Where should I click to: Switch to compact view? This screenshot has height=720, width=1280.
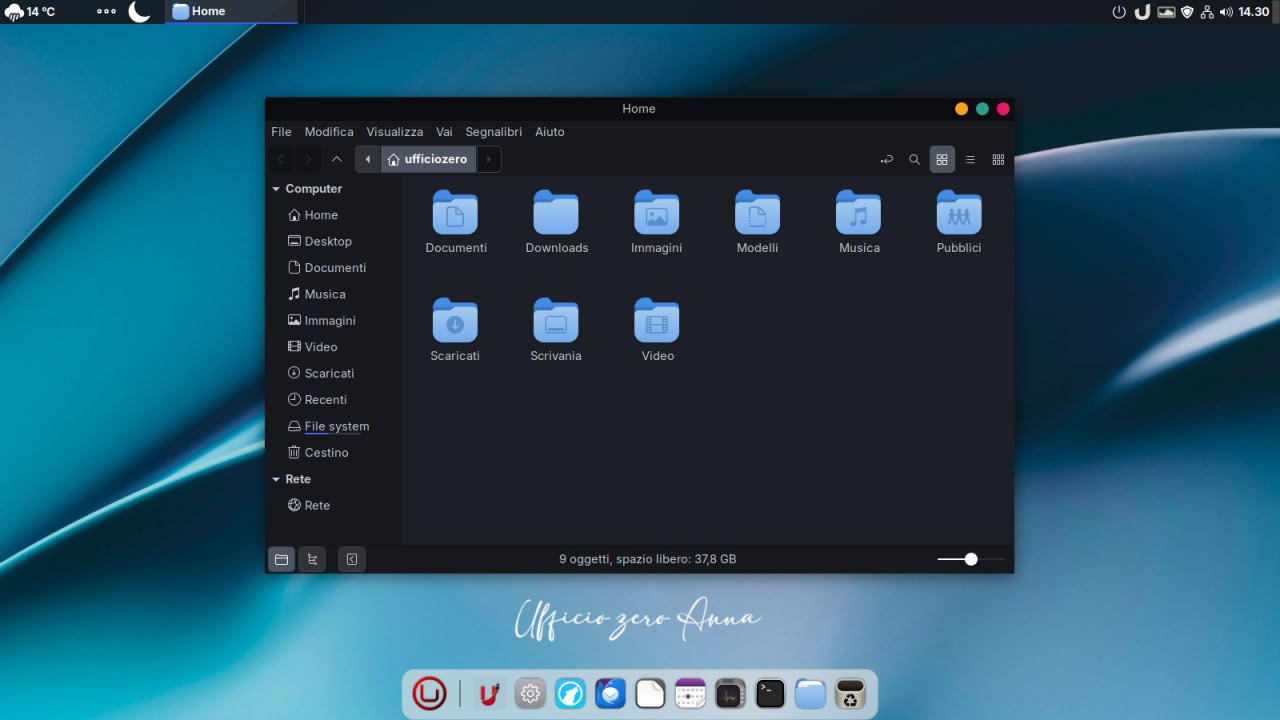tap(998, 160)
